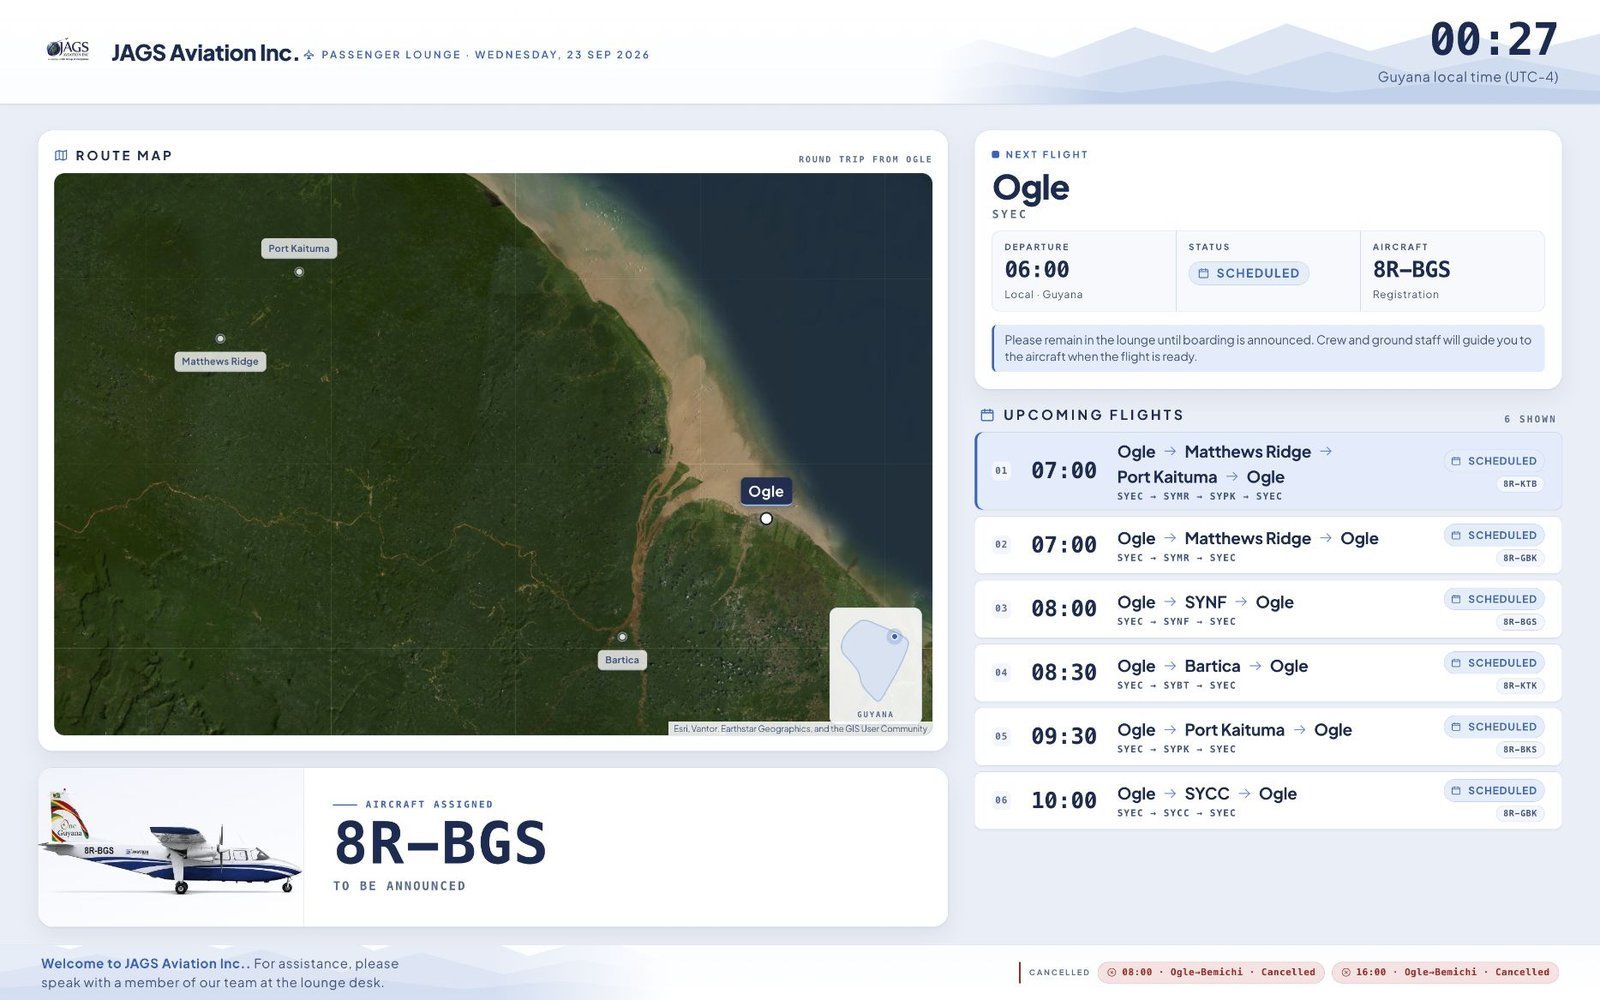Select the 08:00 Ogle SYNF flight row

point(1268,609)
